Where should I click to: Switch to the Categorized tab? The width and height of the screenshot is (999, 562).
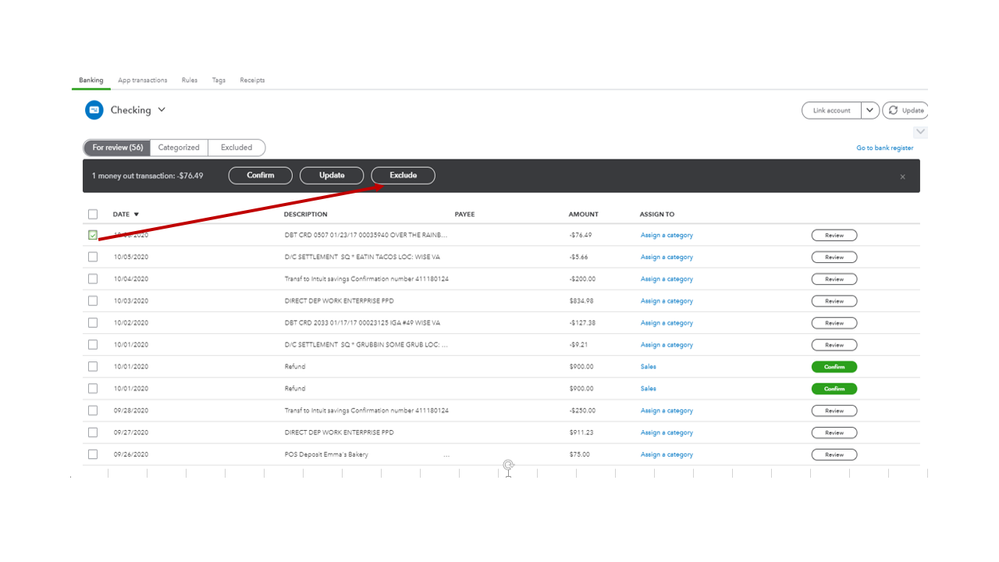178,147
